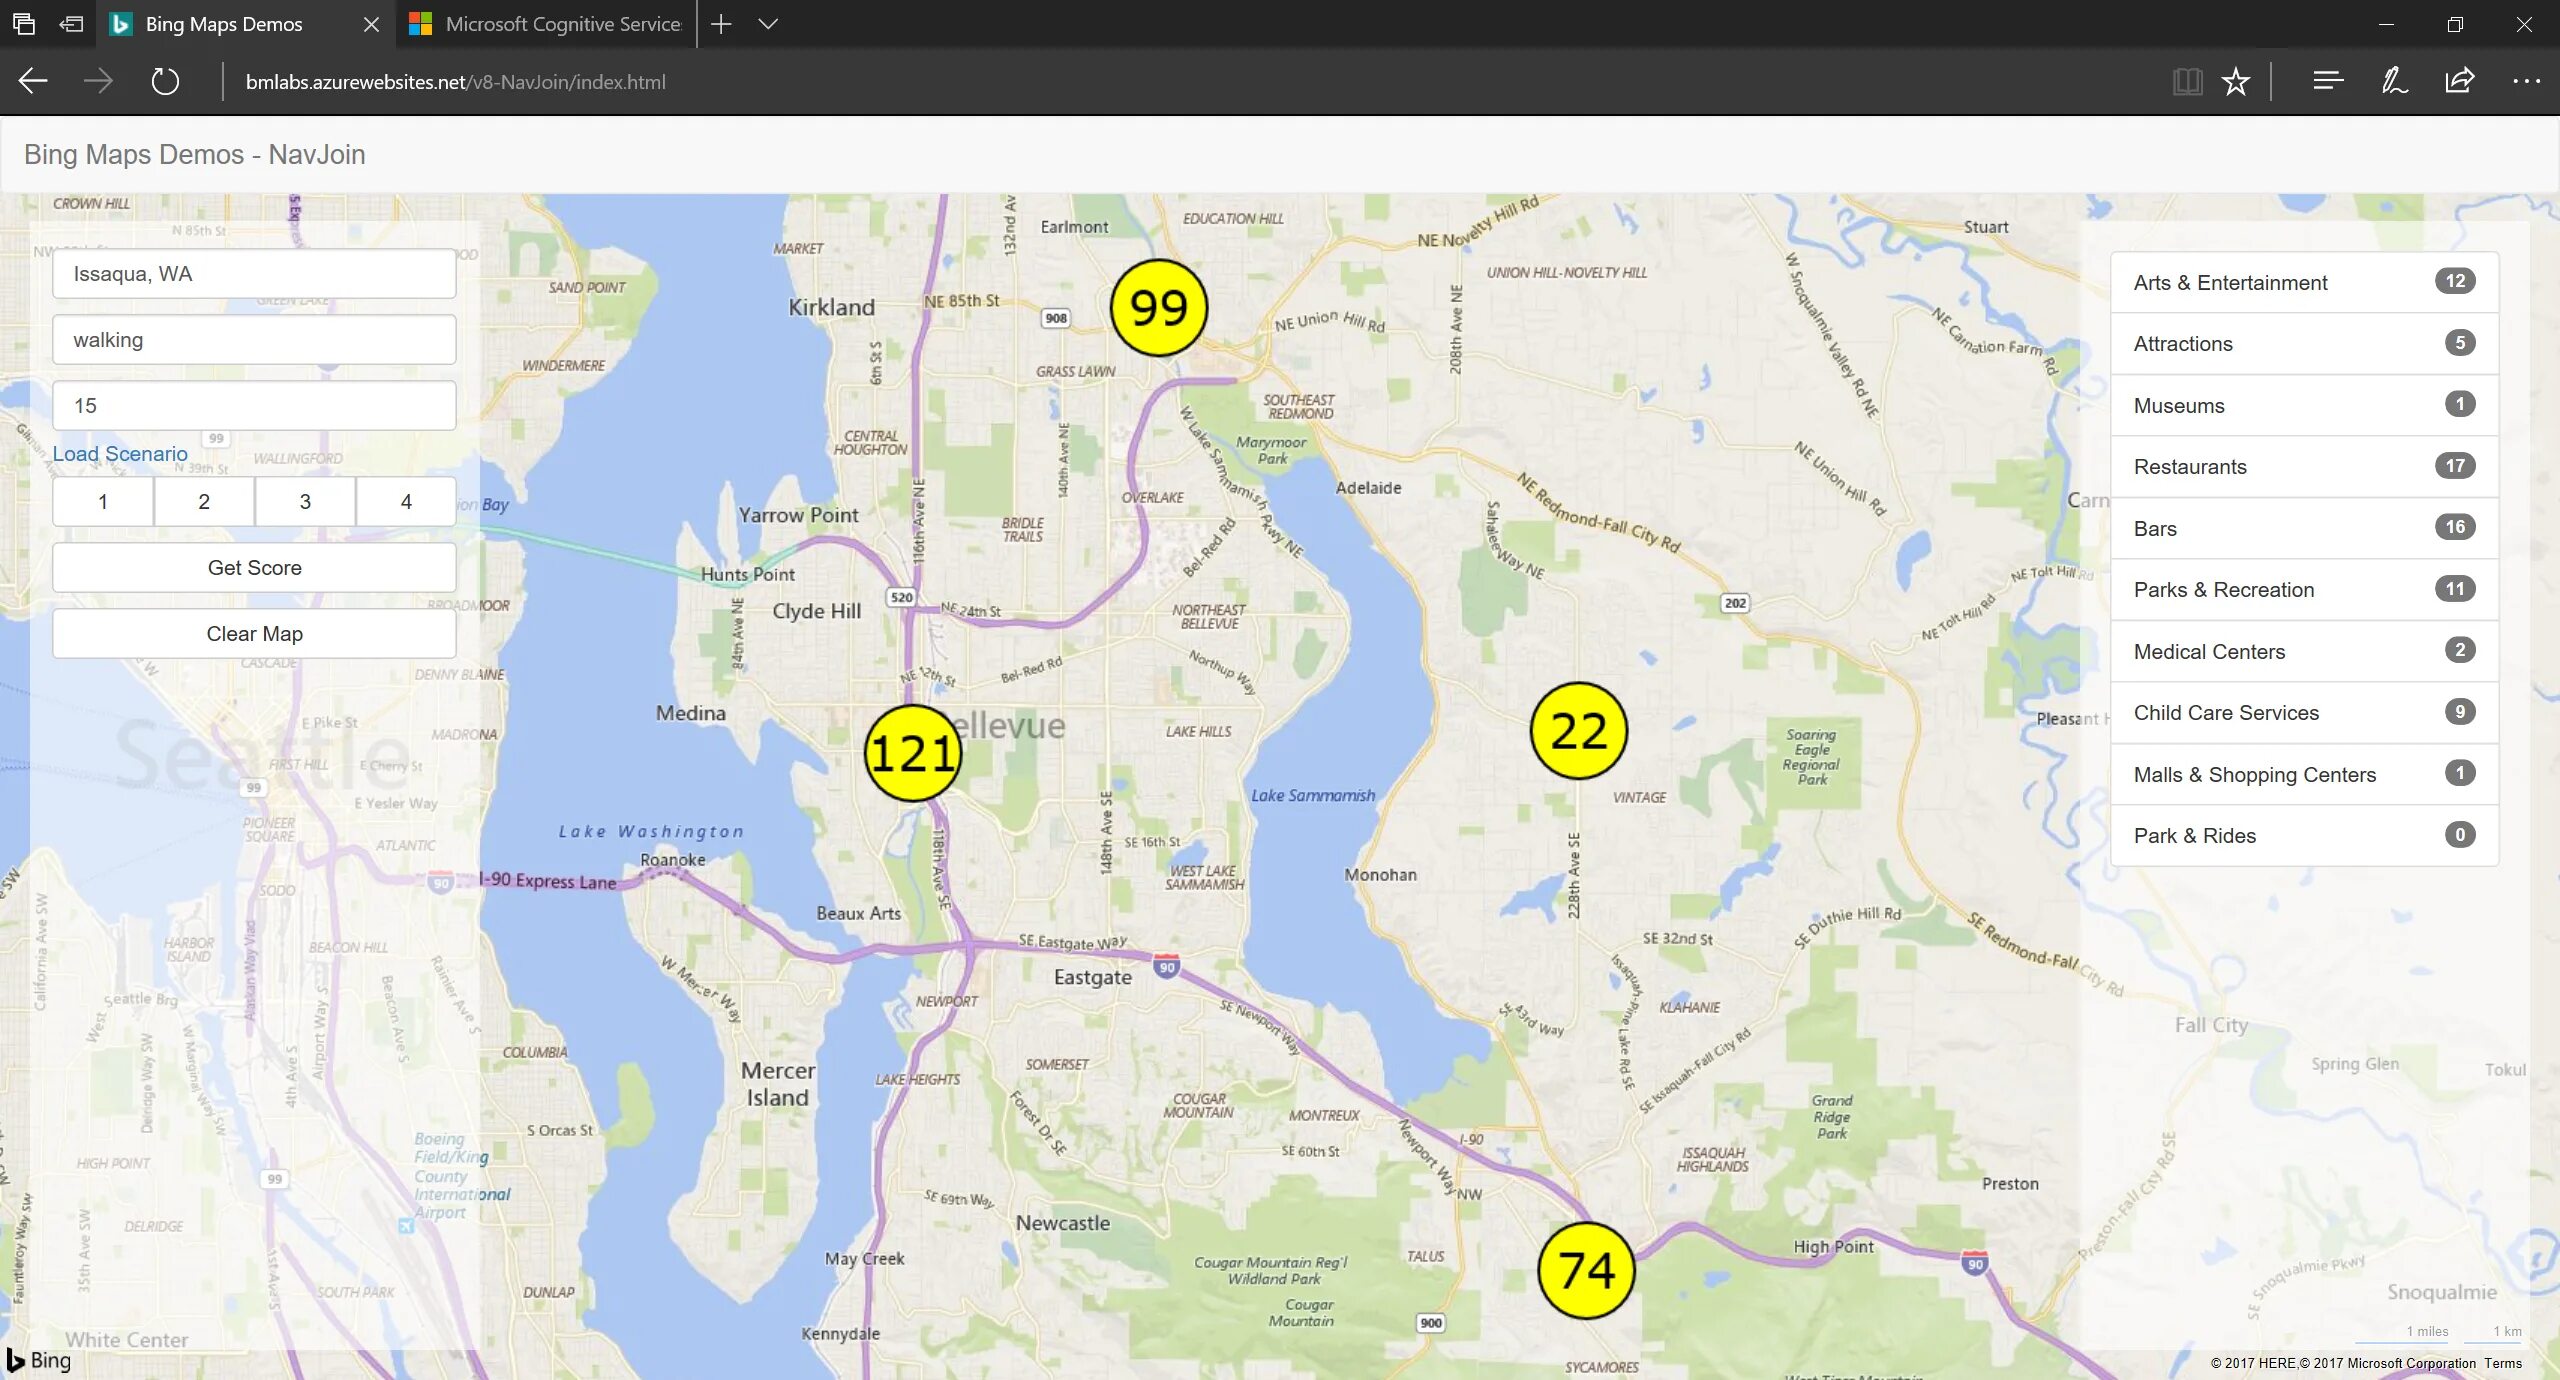
Task: Select the Parks & Recreation list item
Action: pyautogui.click(x=2304, y=590)
